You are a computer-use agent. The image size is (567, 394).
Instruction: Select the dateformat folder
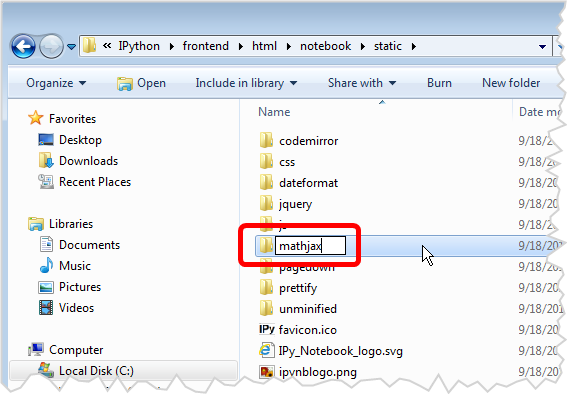click(308, 183)
